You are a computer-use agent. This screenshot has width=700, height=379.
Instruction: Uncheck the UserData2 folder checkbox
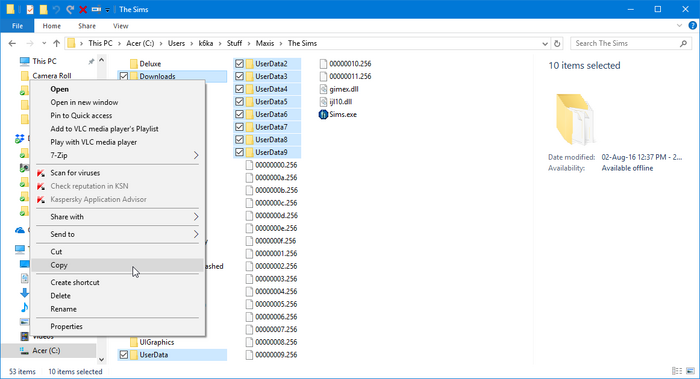coord(239,64)
